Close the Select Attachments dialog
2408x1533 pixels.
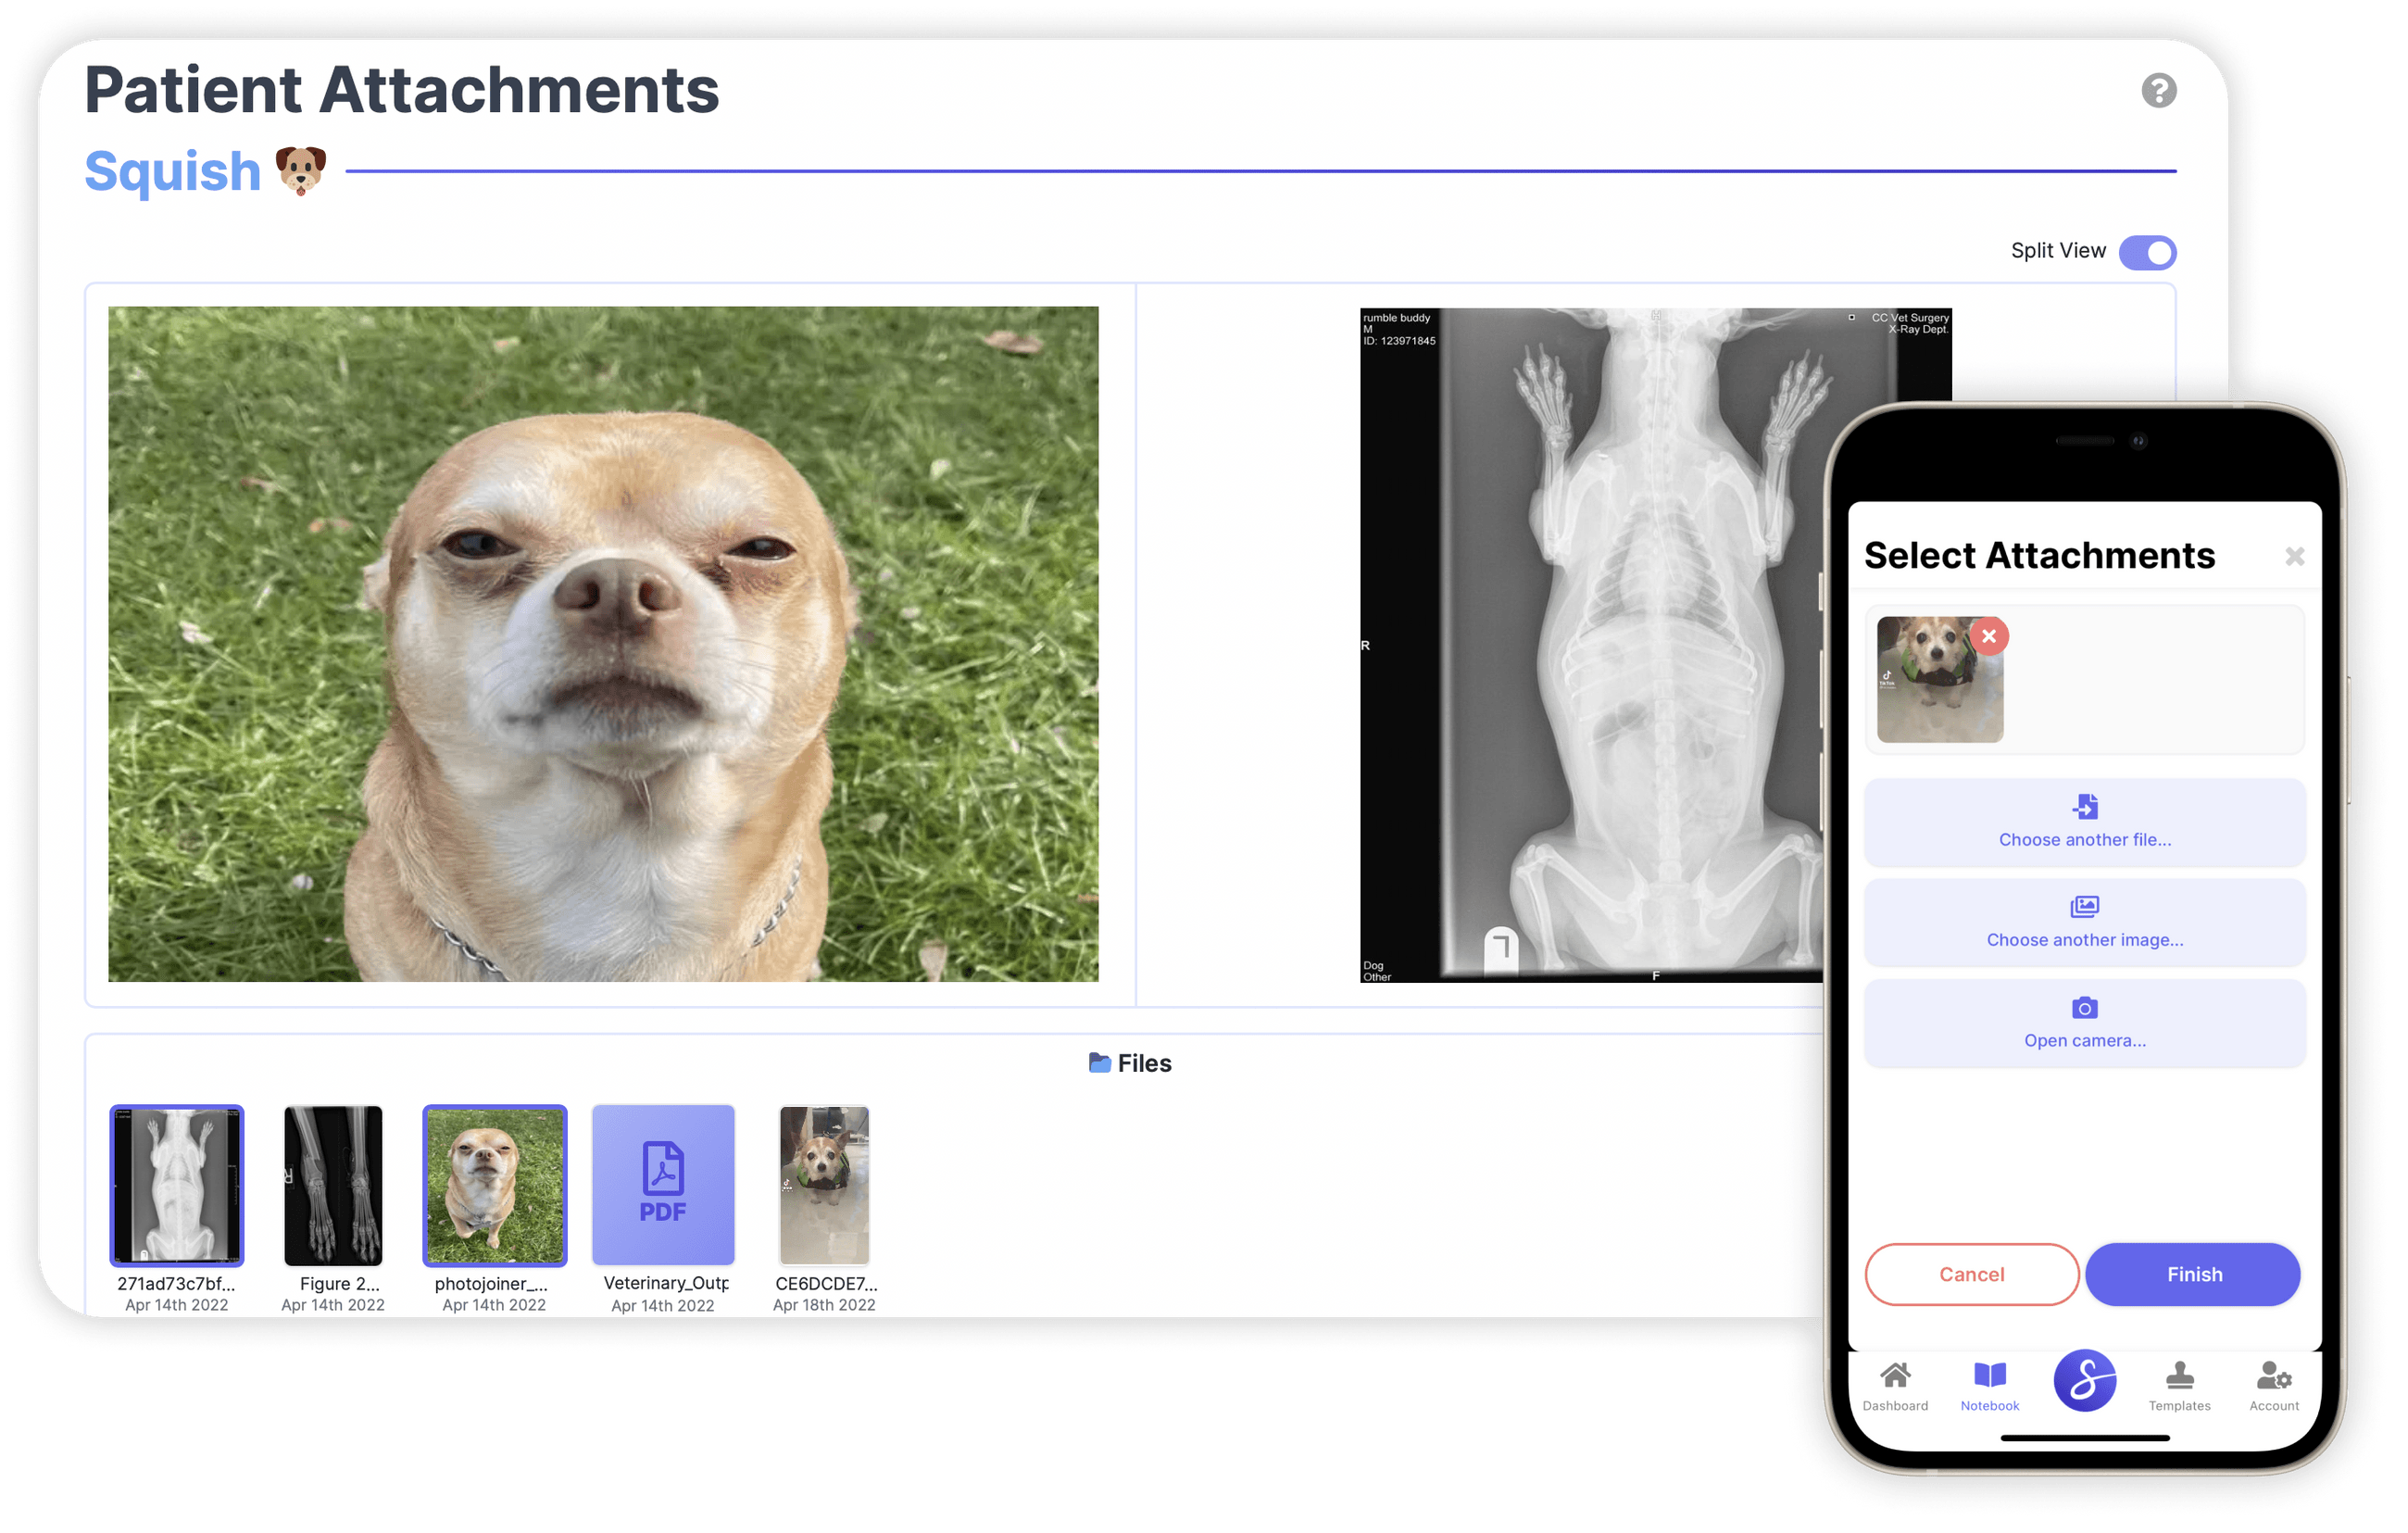[2294, 556]
